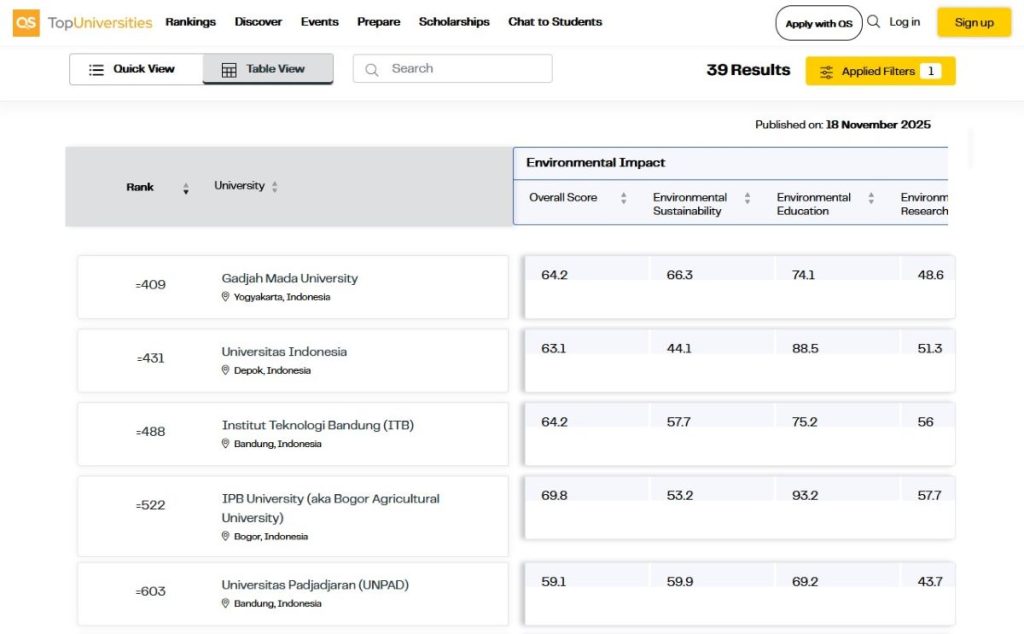Open the Prepare menu

tap(379, 22)
